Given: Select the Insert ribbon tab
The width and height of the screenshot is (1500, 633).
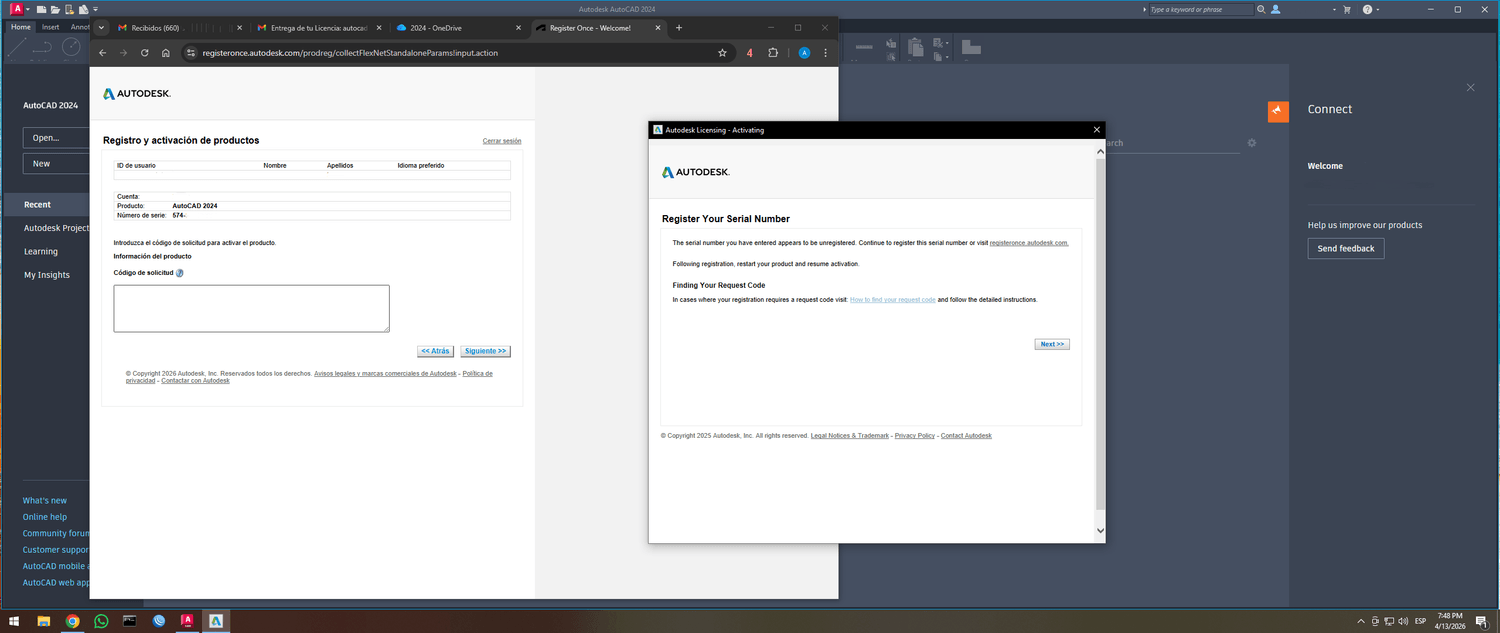Looking at the screenshot, I should tap(50, 27).
